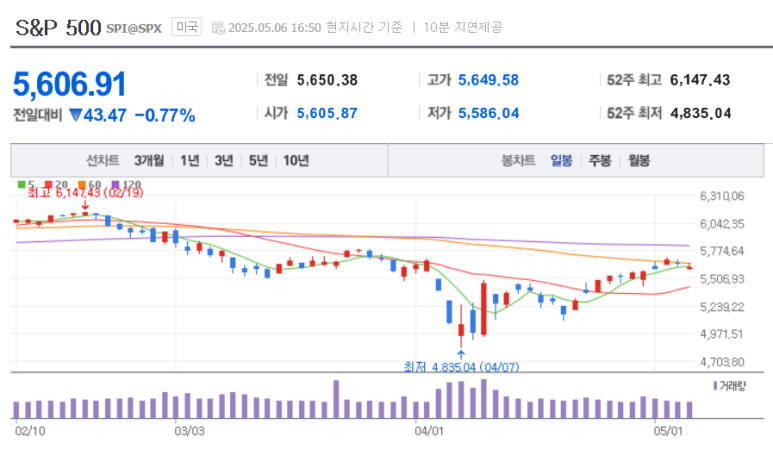Select the 3년 line chart period

click(x=224, y=160)
